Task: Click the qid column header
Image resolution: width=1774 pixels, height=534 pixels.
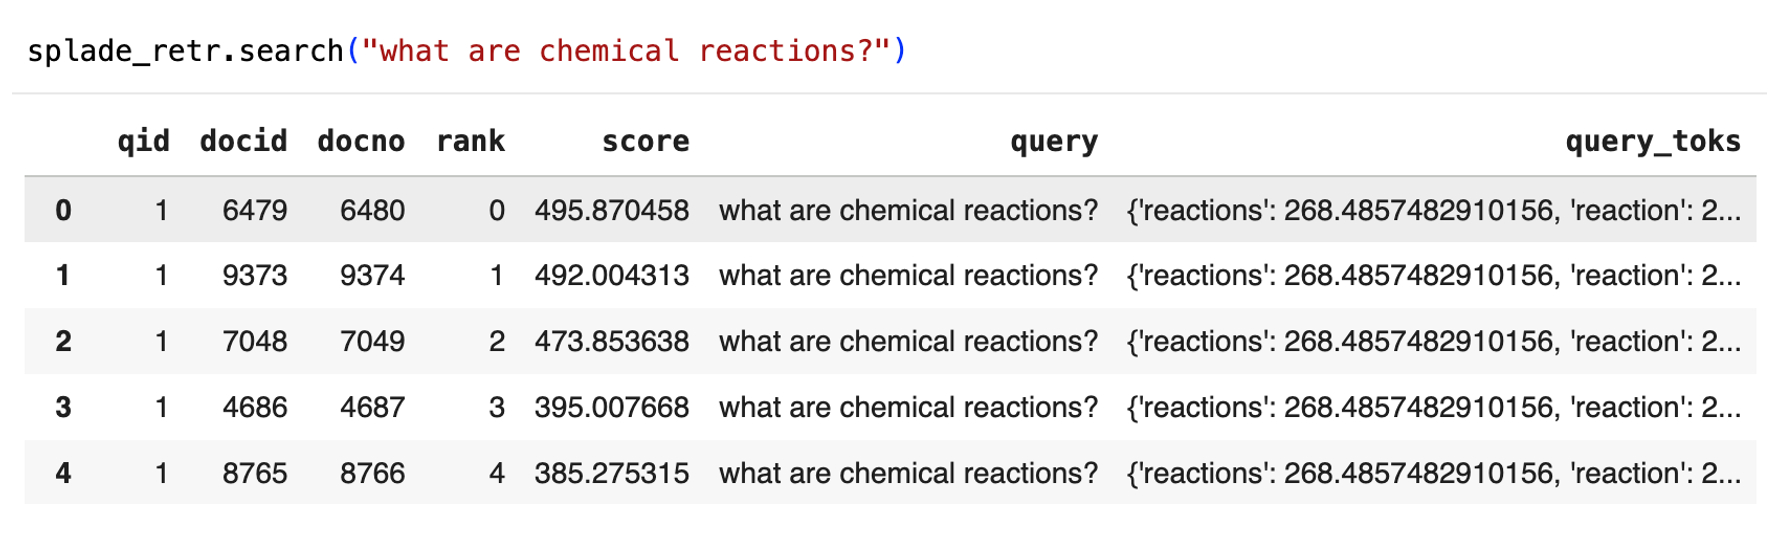Action: 143,142
